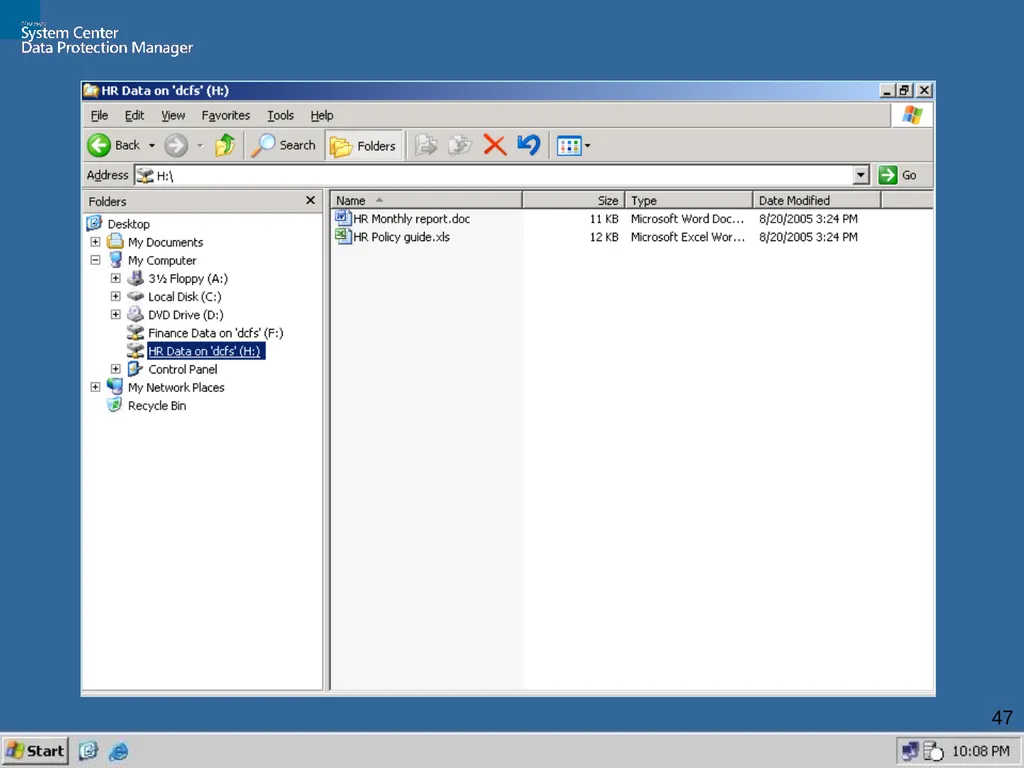Sort by the Date Modified column header
The image size is (1024, 768).
click(x=817, y=200)
